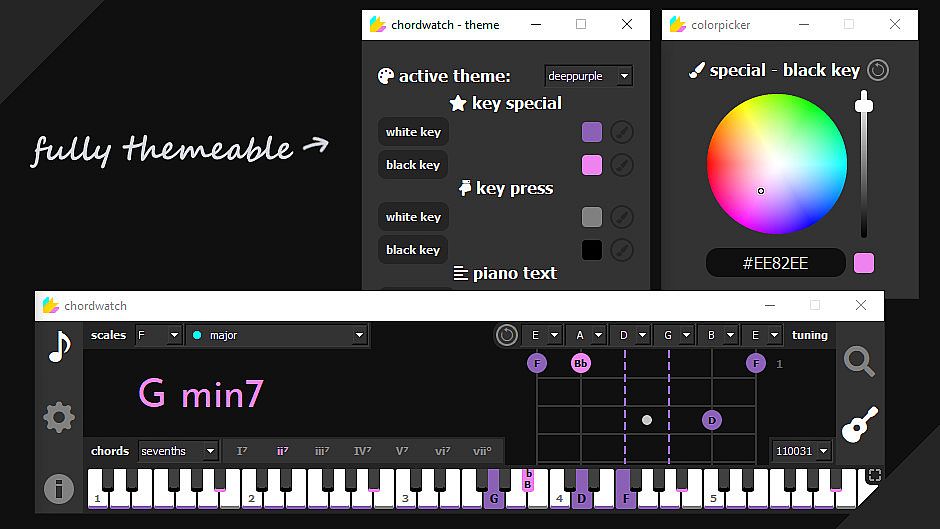
Task: Open the first E string tuning dropdown
Action: click(542, 335)
